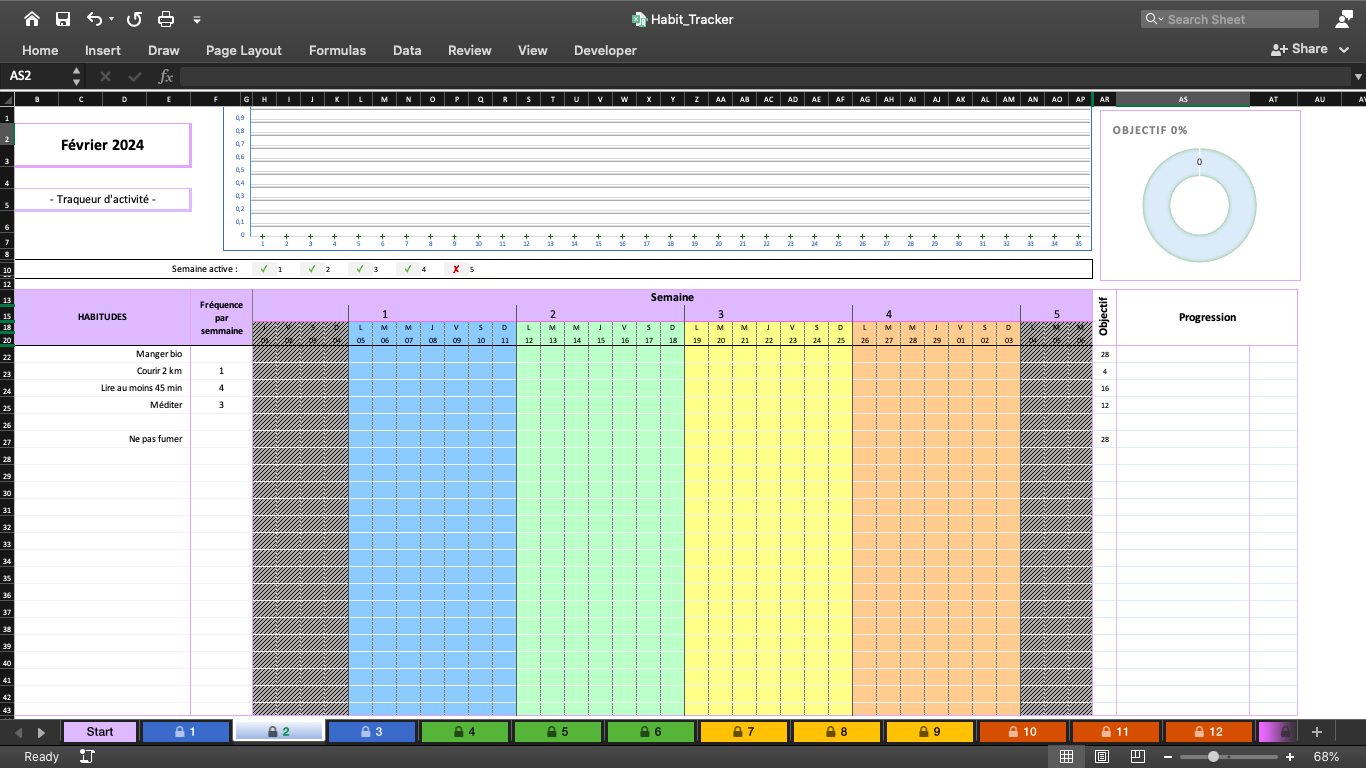Select the Start sheet tab
This screenshot has width=1366, height=768.
(x=99, y=731)
